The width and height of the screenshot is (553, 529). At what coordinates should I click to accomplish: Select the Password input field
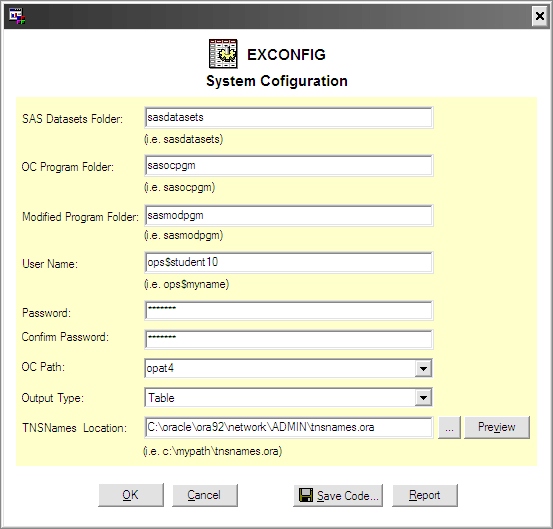click(x=288, y=311)
